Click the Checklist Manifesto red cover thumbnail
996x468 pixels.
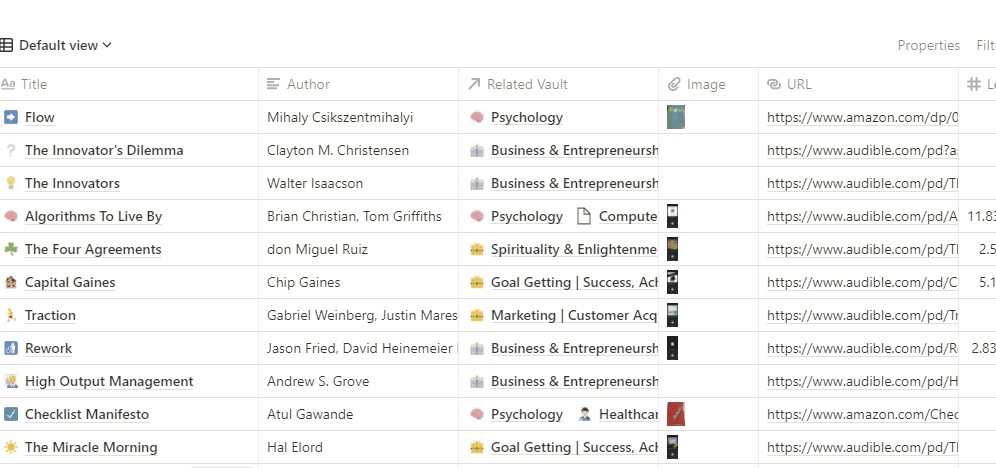[x=676, y=414]
